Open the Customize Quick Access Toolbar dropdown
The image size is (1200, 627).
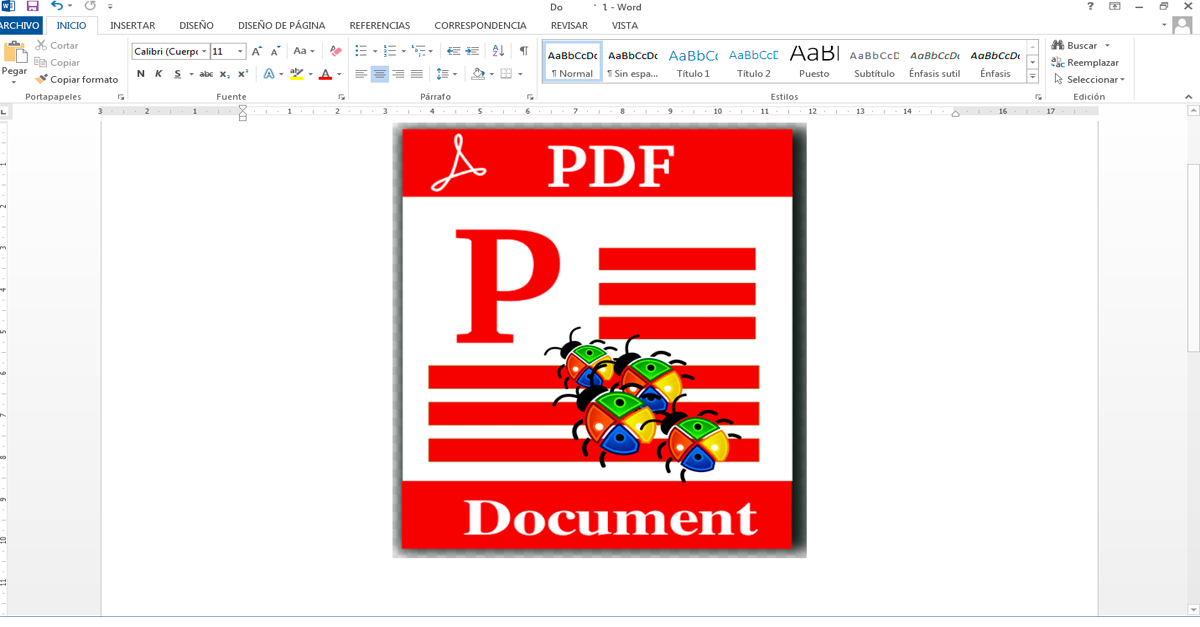[x=110, y=7]
